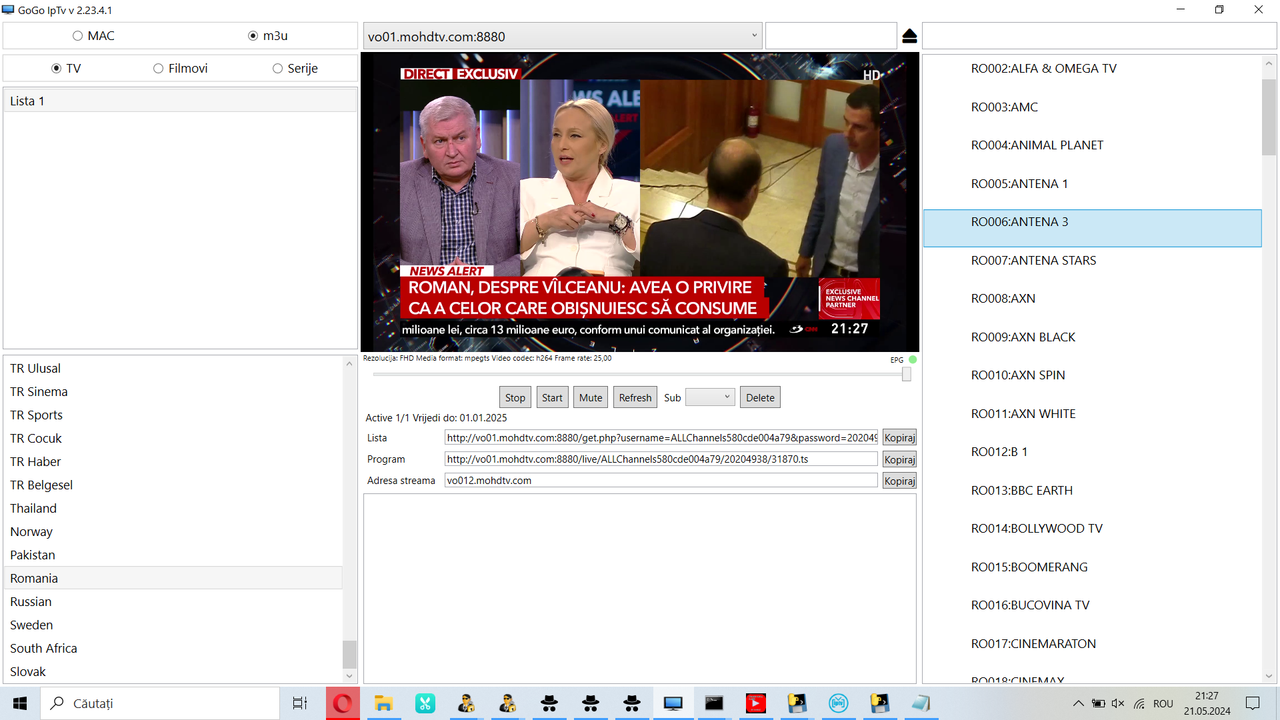The height and width of the screenshot is (720, 1280).
Task: Open Task View from the taskbar
Action: point(299,703)
